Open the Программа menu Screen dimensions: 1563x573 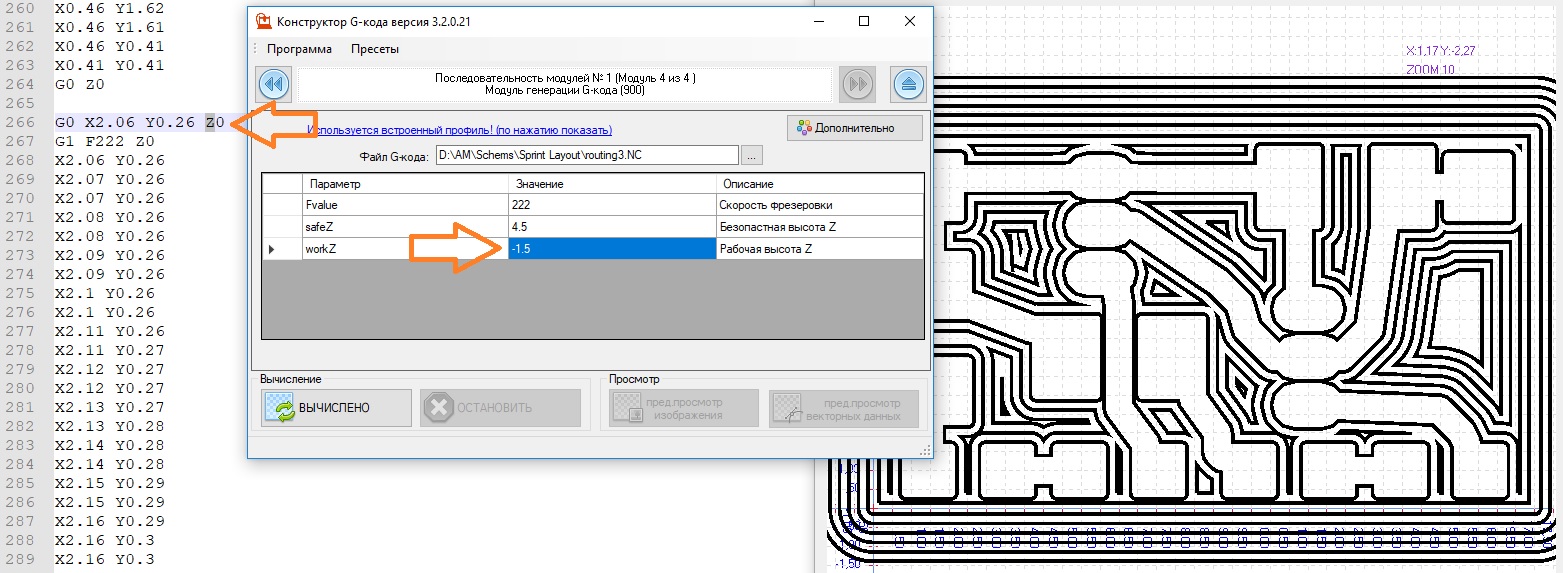[x=299, y=49]
